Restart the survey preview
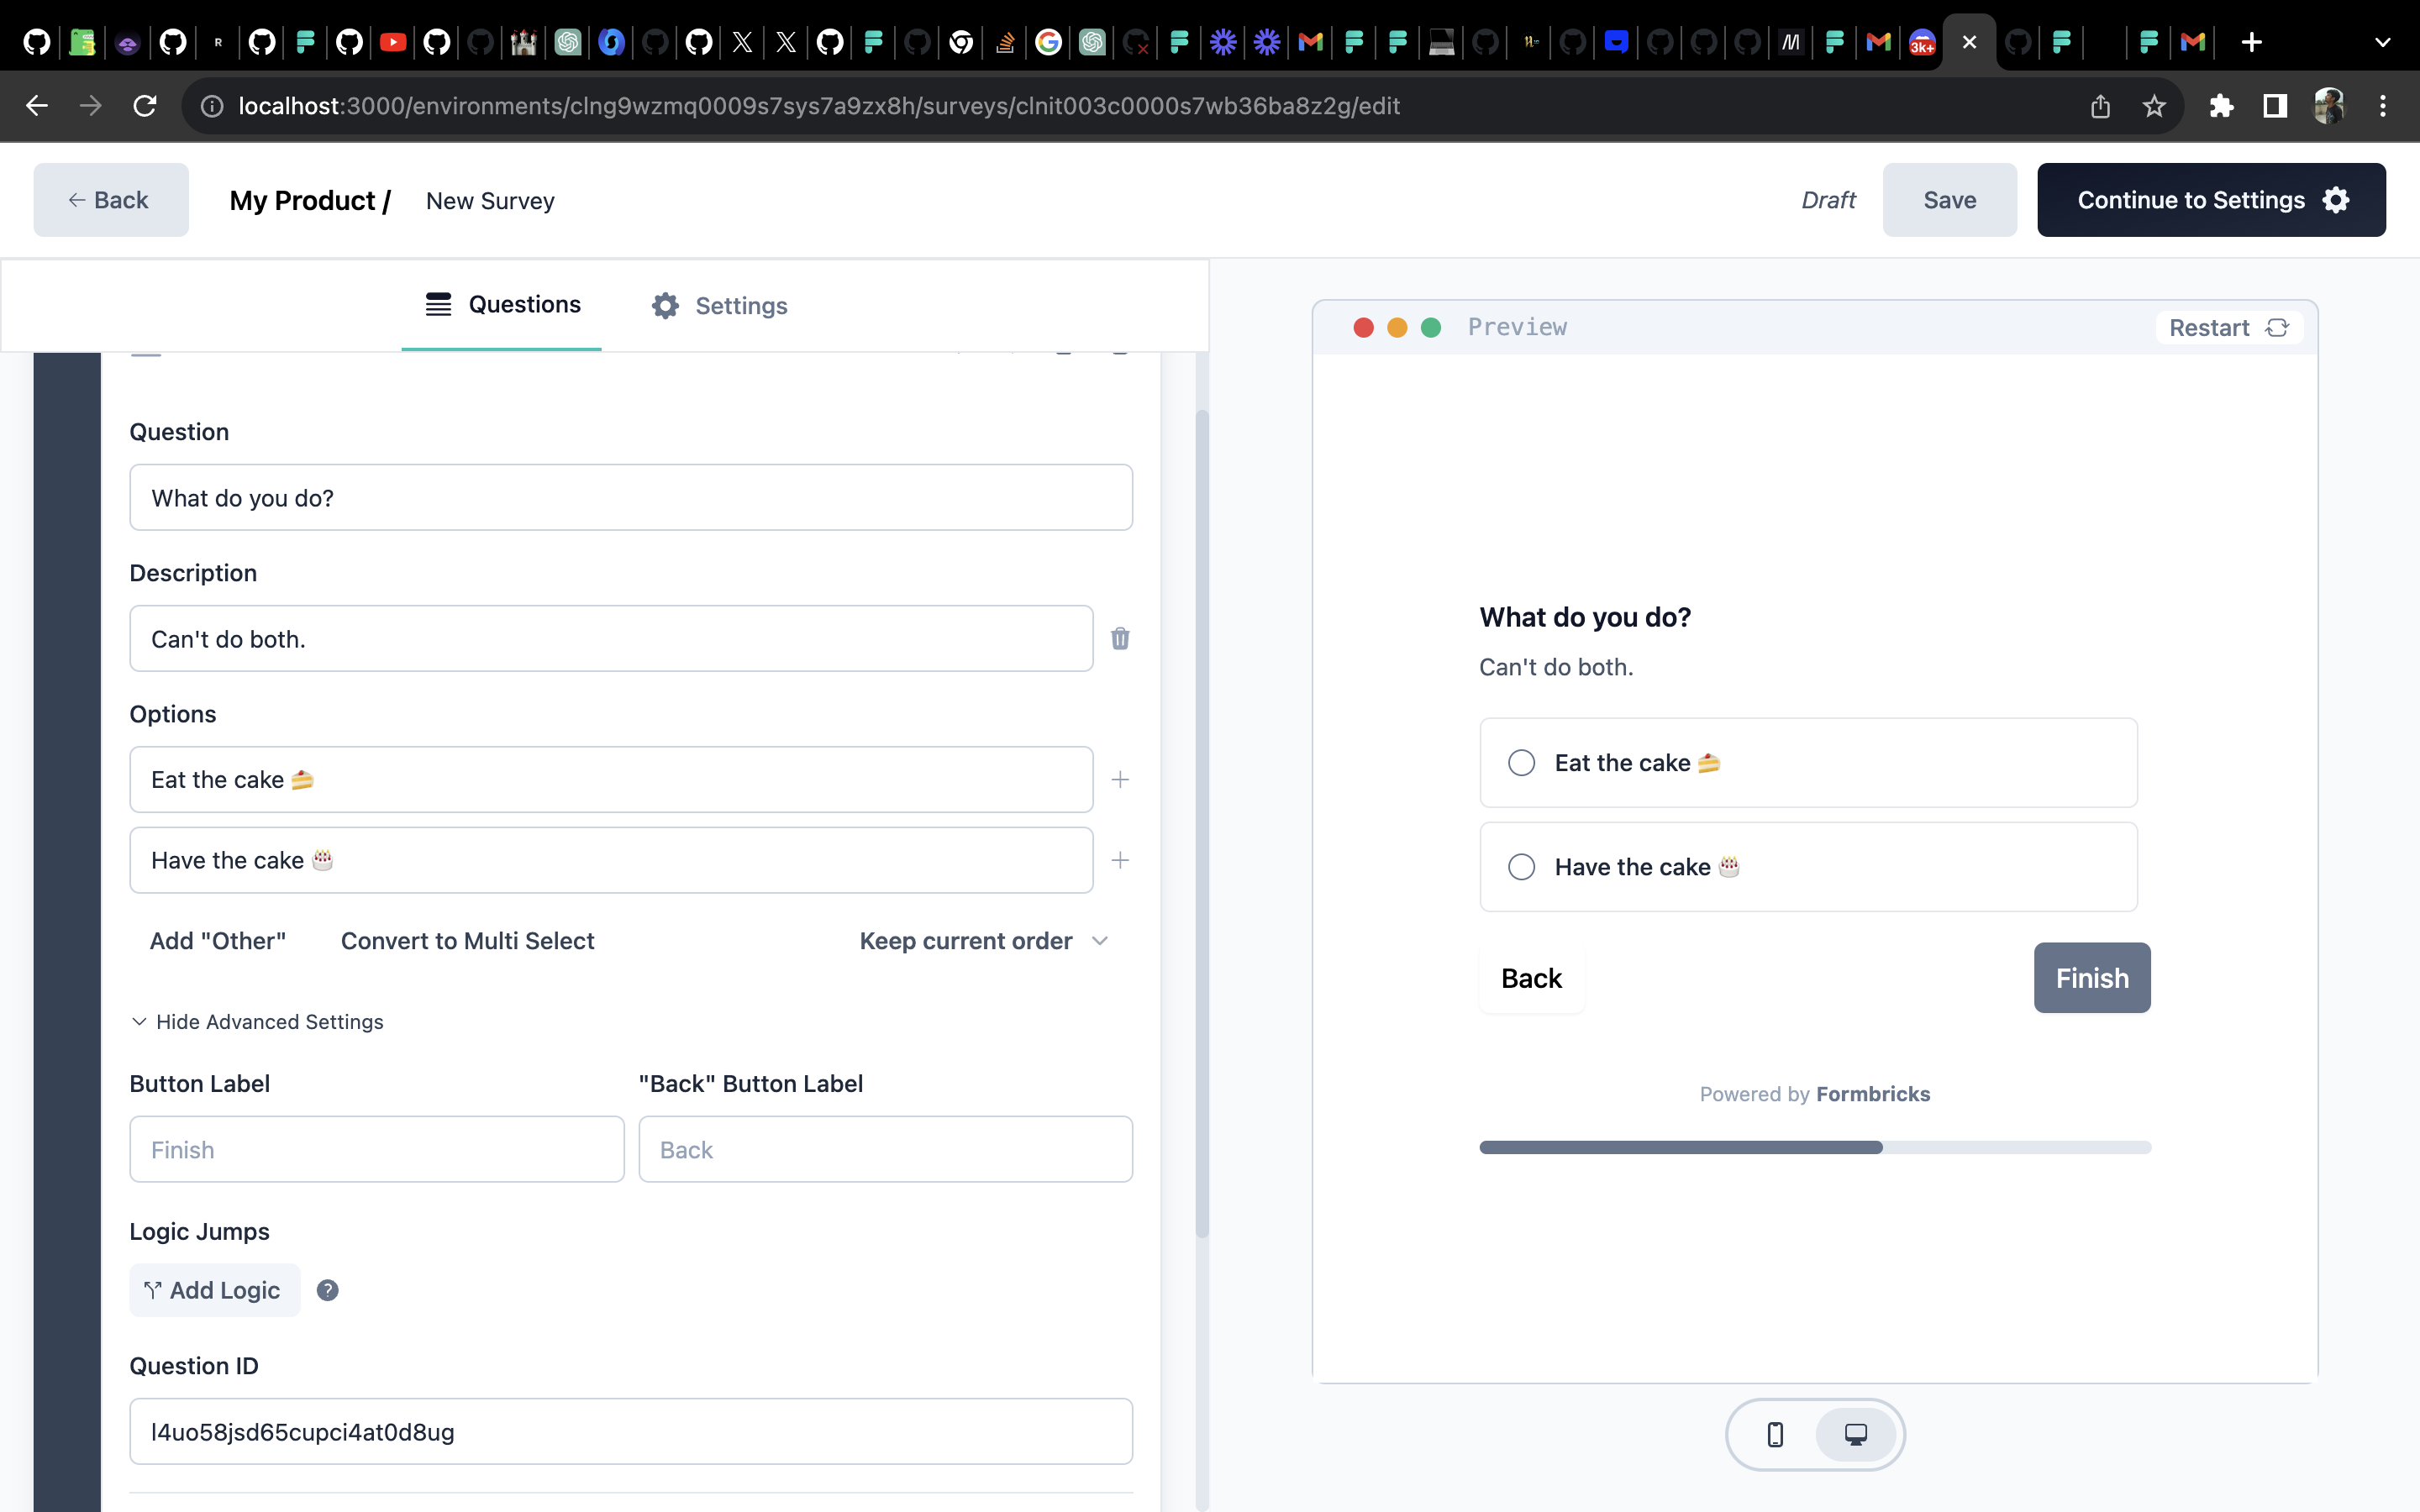 [2229, 327]
